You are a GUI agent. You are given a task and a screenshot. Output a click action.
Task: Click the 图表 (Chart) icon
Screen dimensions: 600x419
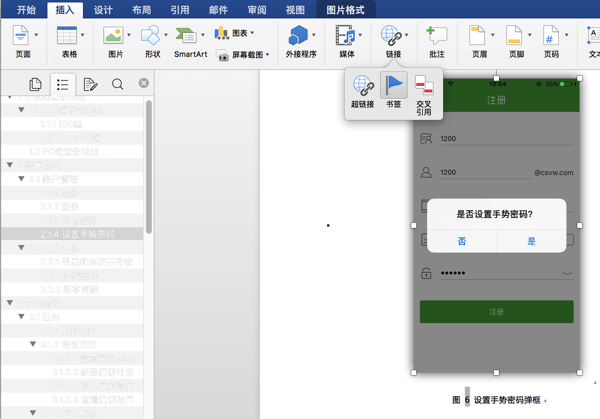[221, 33]
